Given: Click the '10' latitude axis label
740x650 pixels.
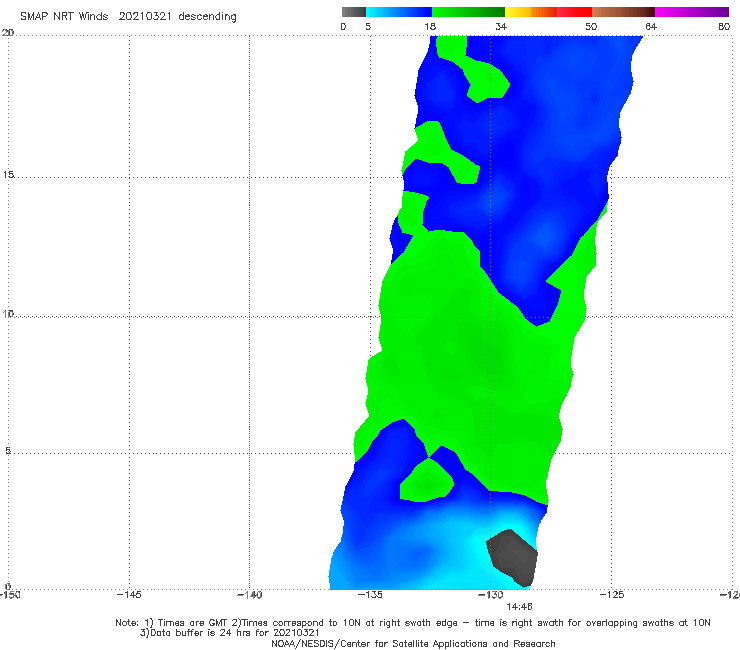Looking at the screenshot, I should click(8, 313).
